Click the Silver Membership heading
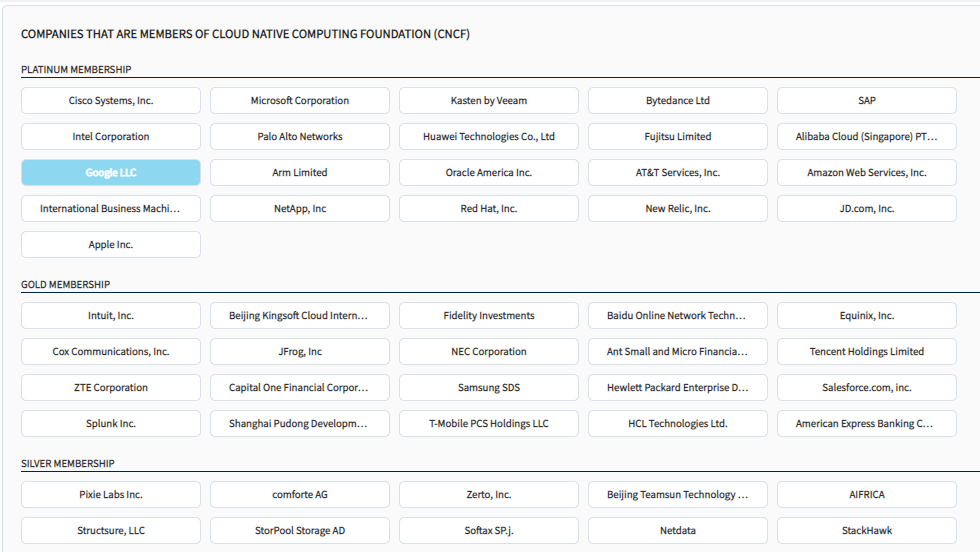The image size is (980, 552). (68, 463)
